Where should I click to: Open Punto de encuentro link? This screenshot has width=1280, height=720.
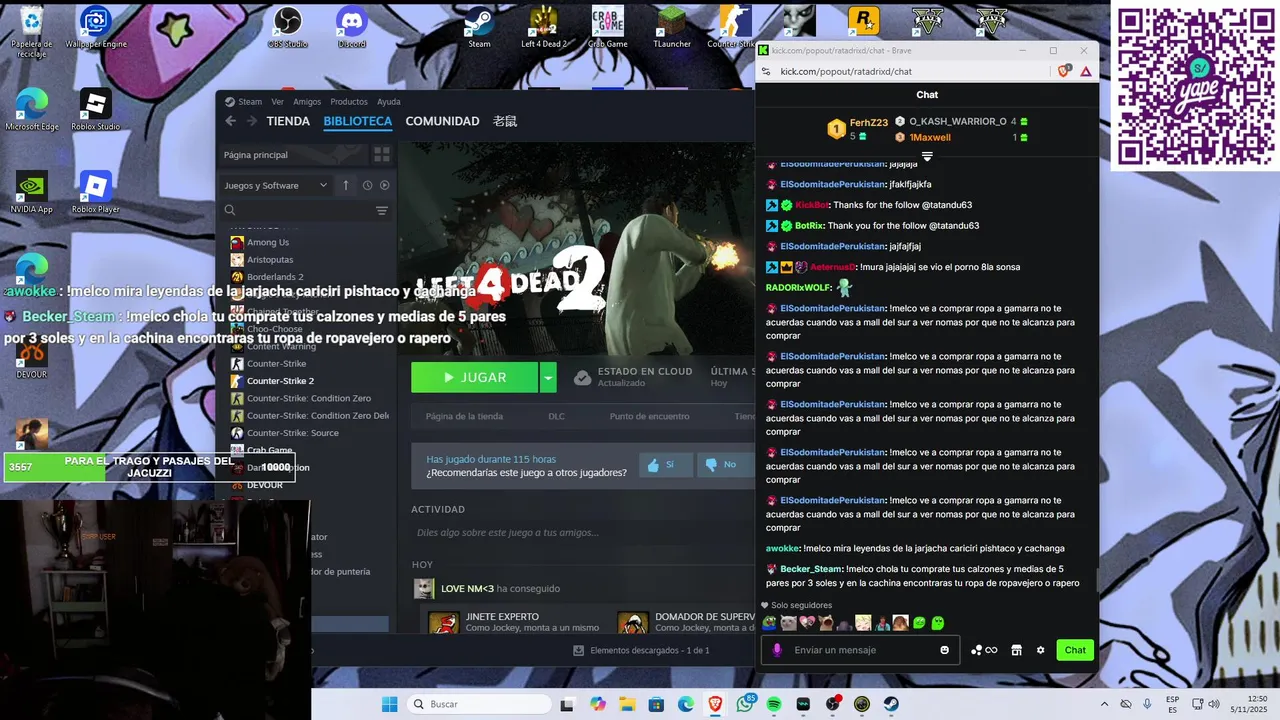click(649, 416)
